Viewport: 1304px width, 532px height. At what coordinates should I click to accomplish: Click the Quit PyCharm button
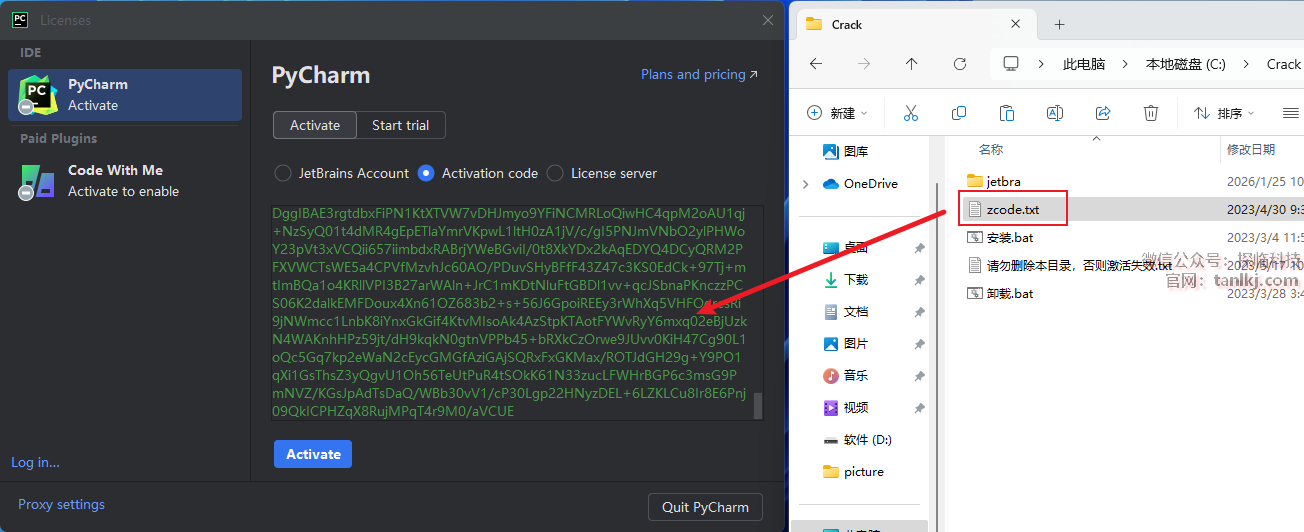tap(705, 507)
